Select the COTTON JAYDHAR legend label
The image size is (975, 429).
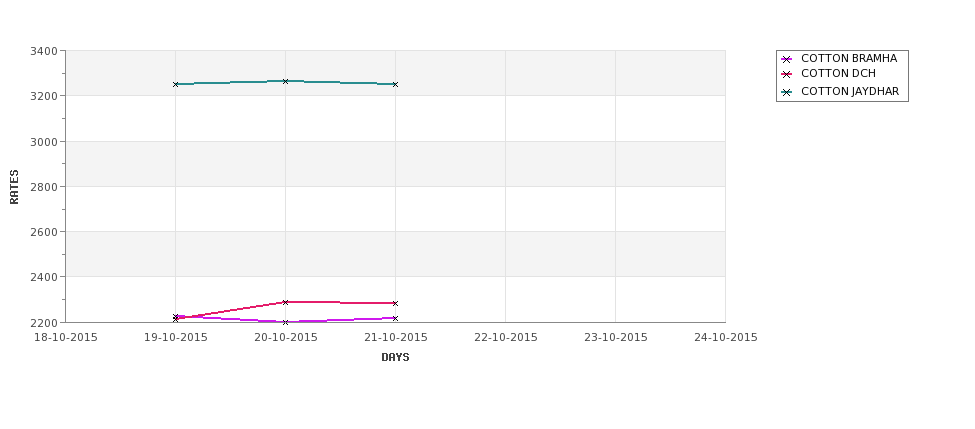pyautogui.click(x=850, y=91)
